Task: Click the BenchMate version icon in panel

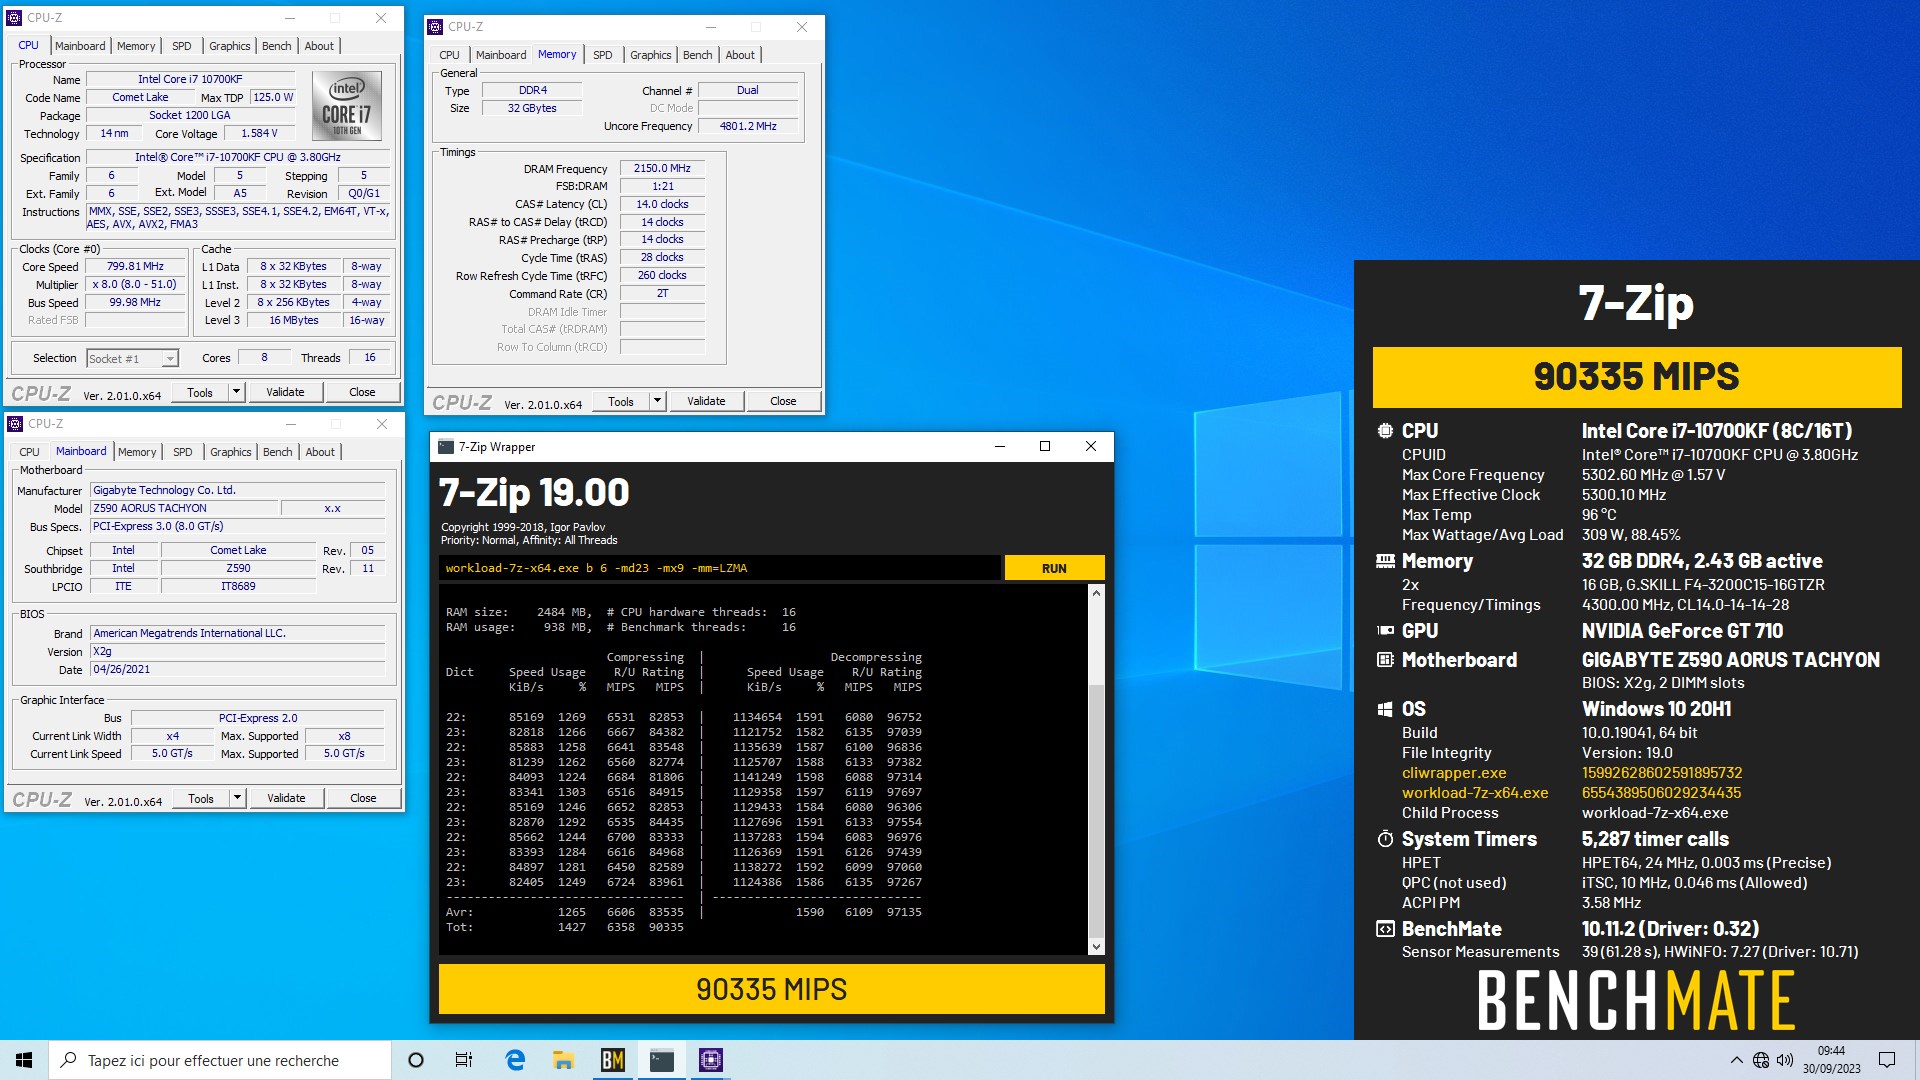Action: (x=1385, y=929)
